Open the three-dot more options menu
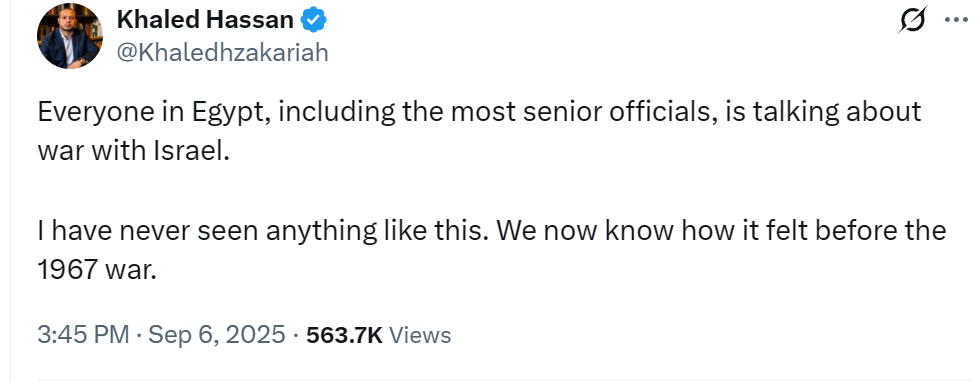The image size is (978, 381). pos(956,19)
